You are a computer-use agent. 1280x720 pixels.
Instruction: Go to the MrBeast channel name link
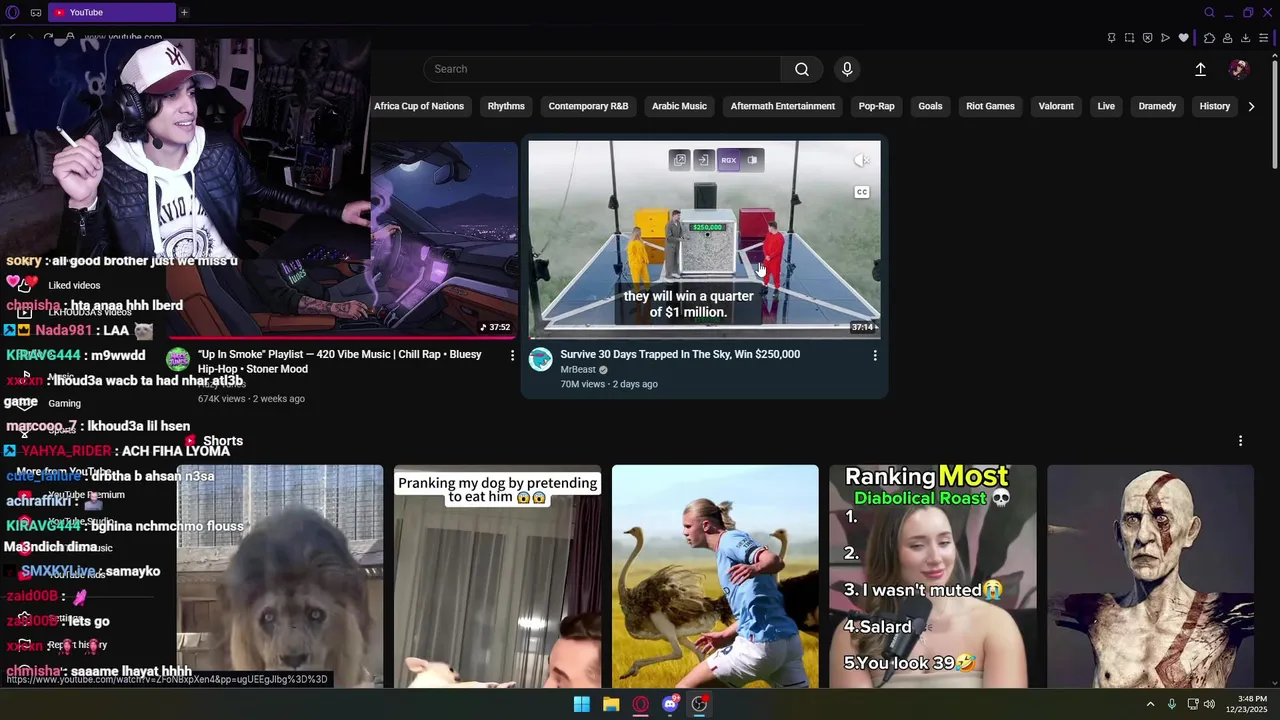pos(578,369)
